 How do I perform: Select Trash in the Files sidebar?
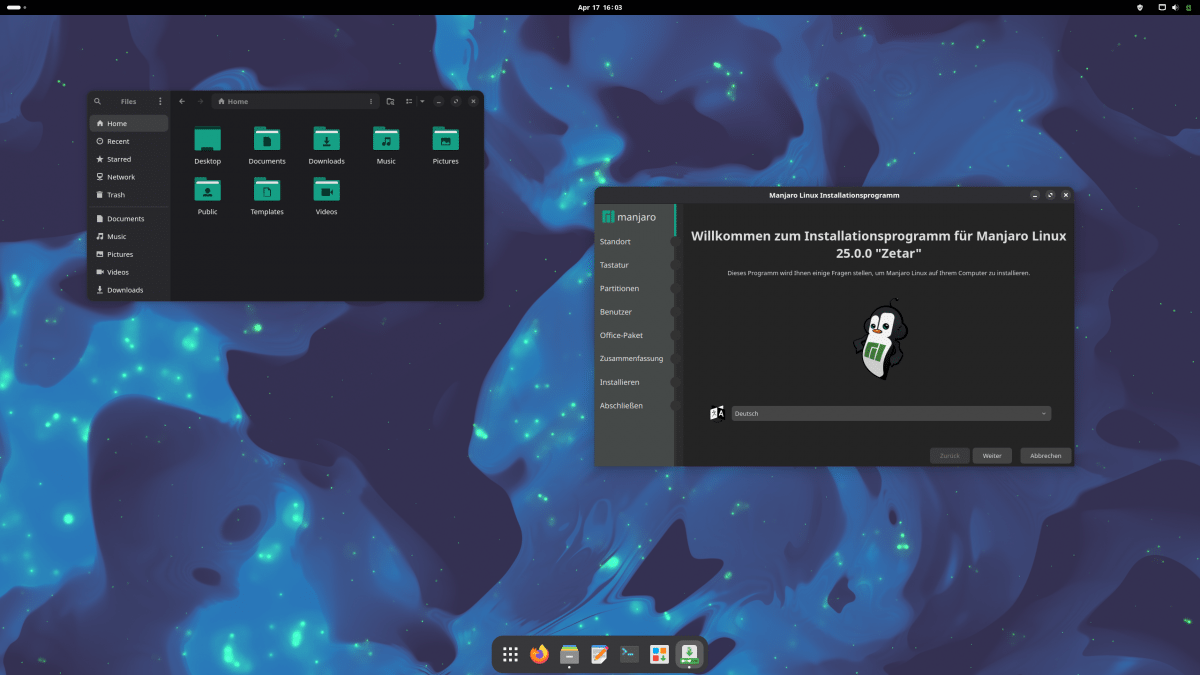pos(116,195)
